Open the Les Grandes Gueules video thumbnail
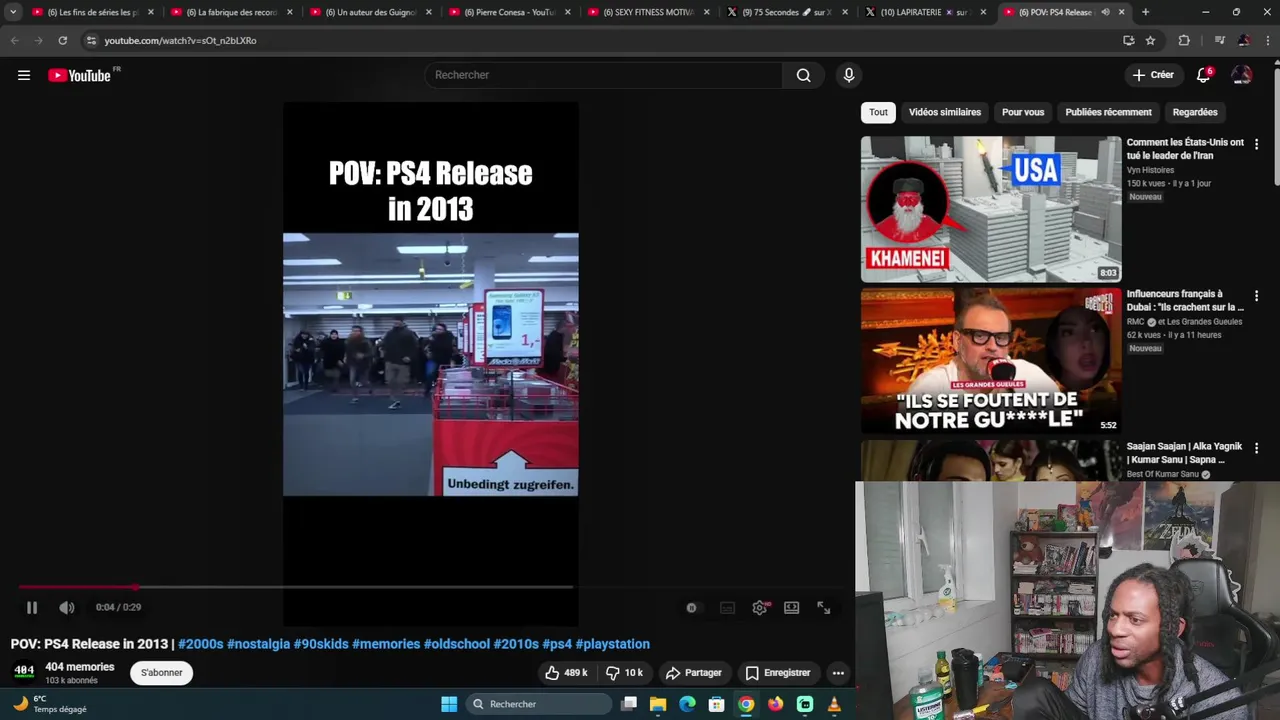Image resolution: width=1280 pixels, height=720 pixels. click(x=991, y=361)
